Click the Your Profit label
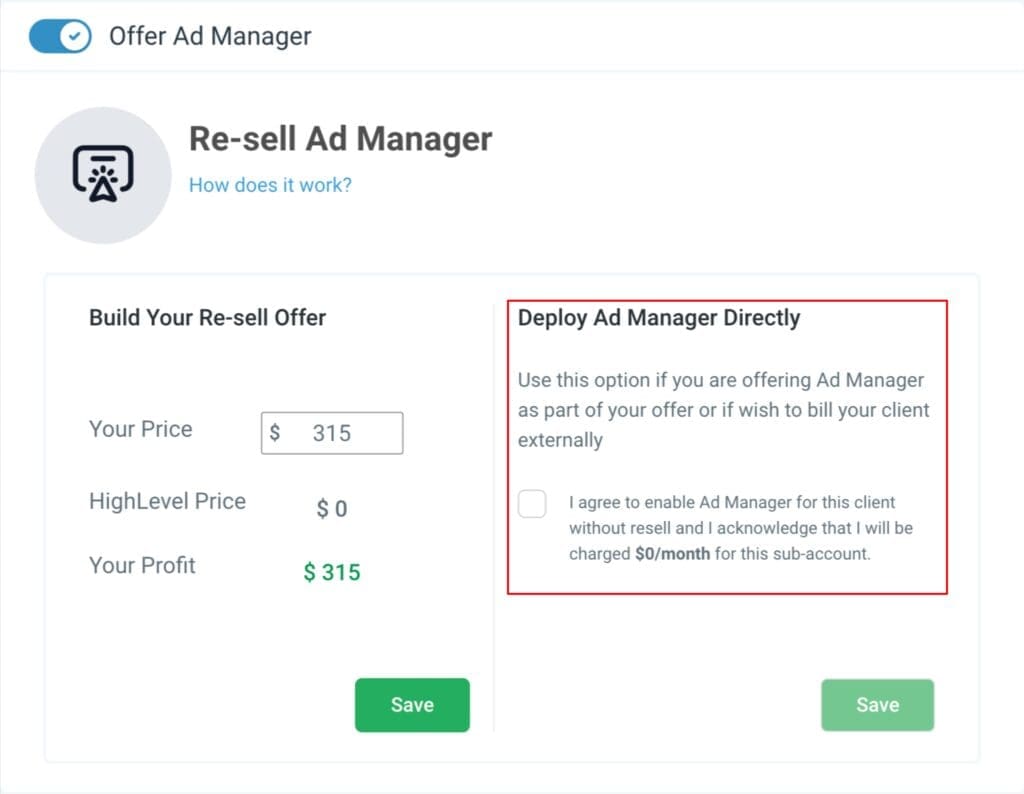Screen dimensions: 1024x794 [142, 566]
